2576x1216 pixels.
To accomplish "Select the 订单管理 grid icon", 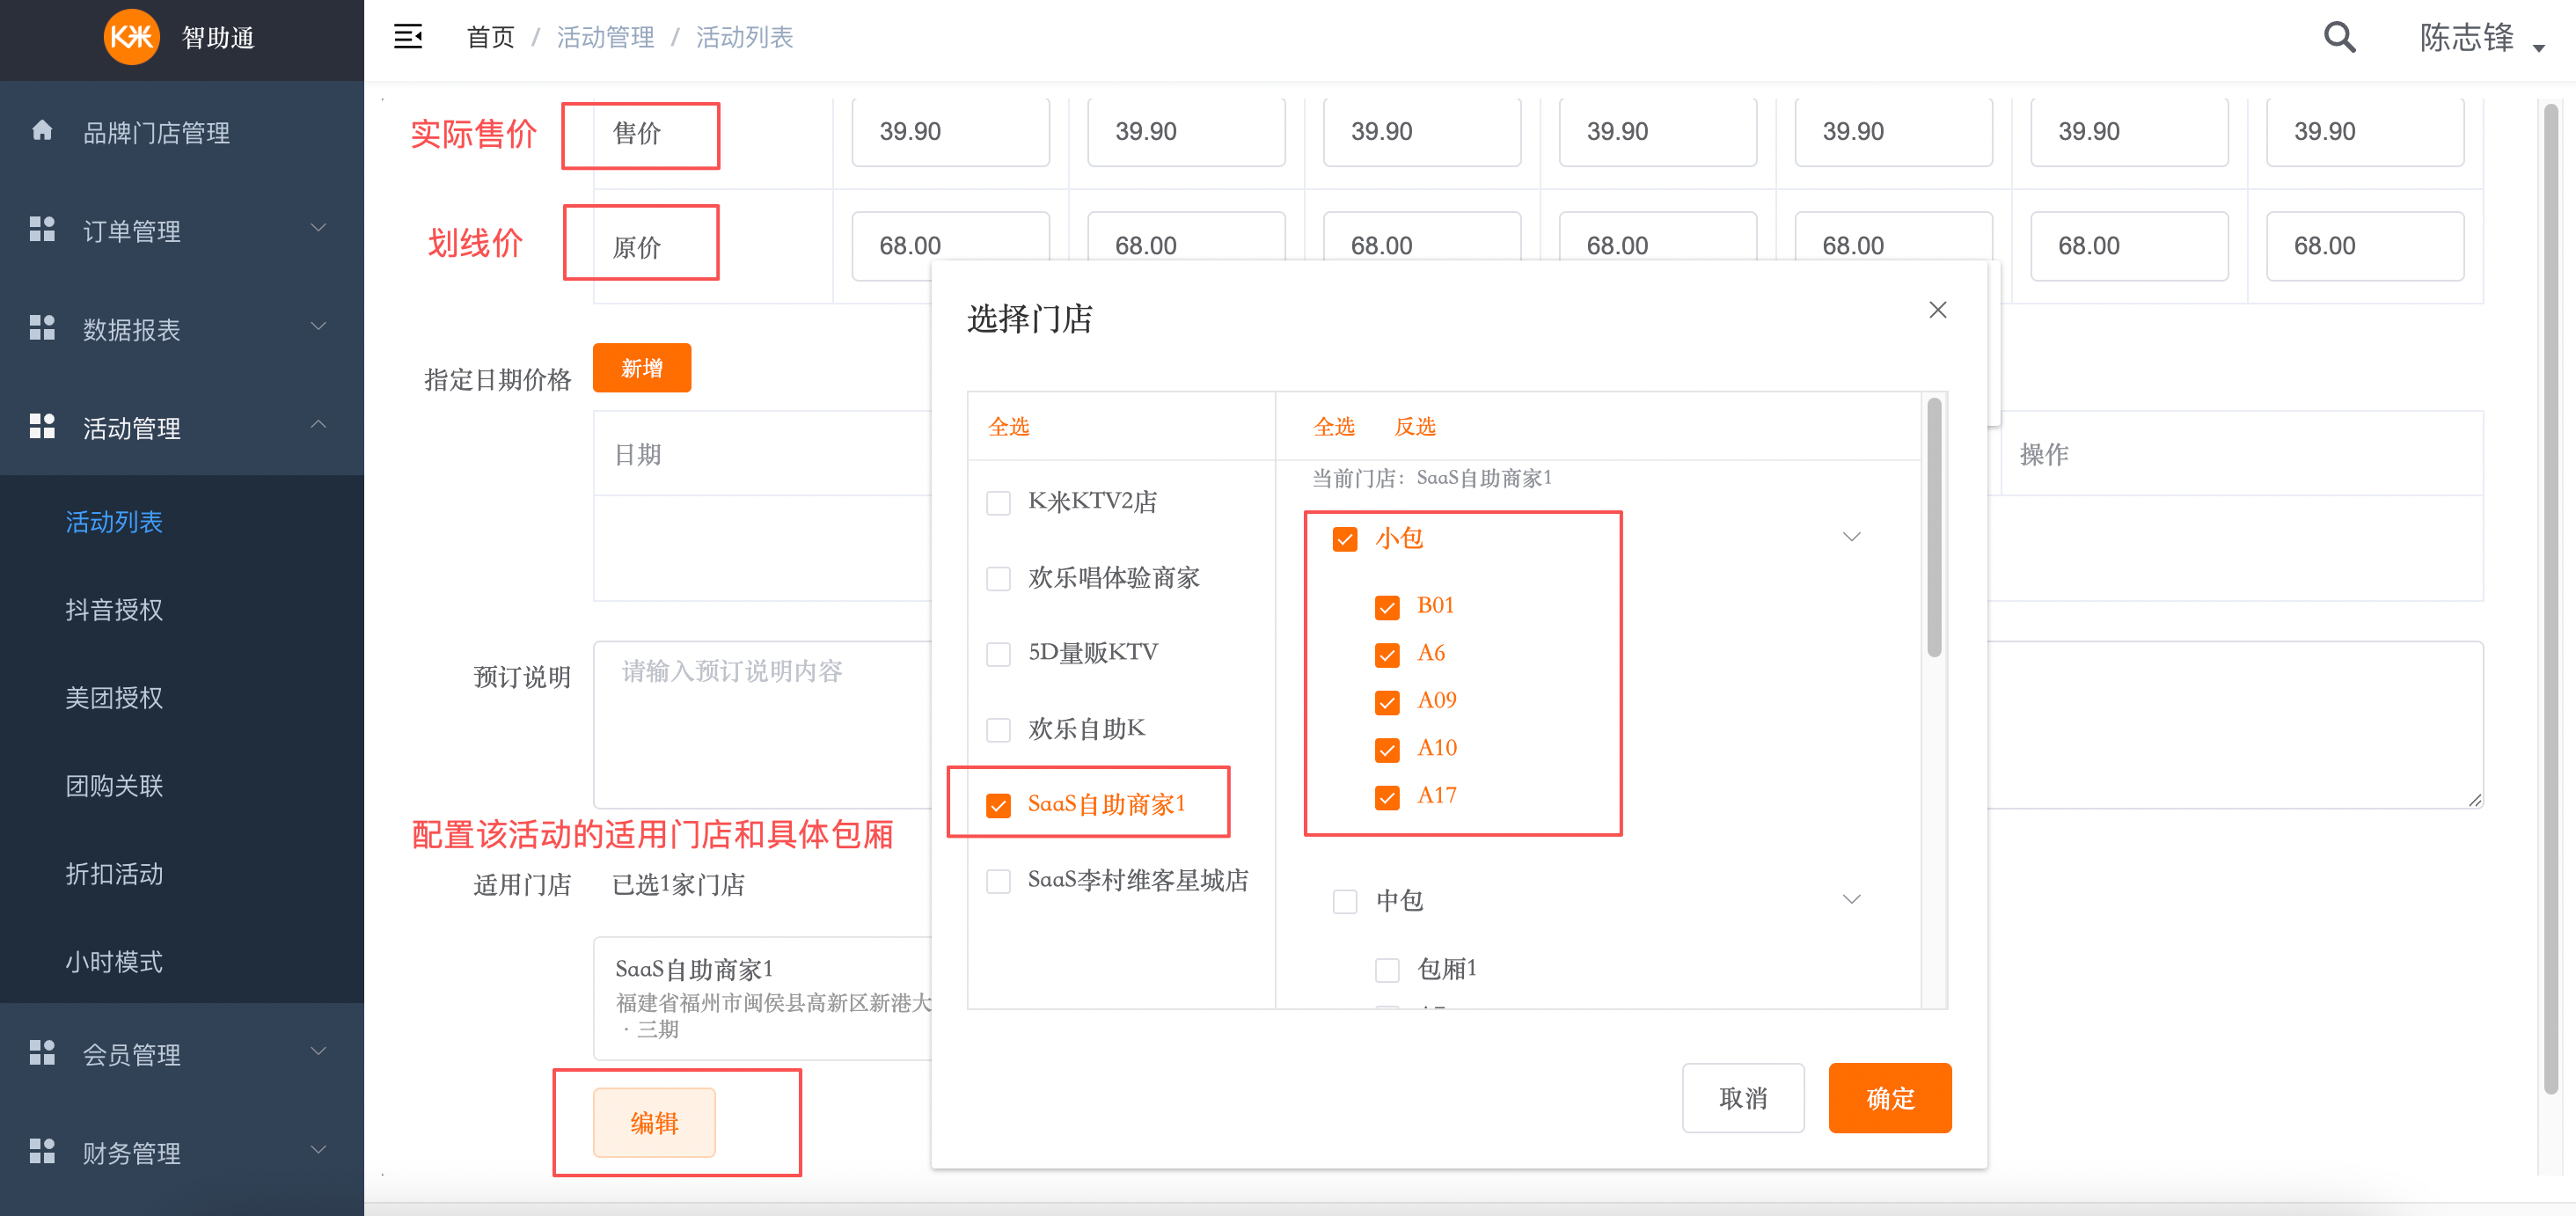I will tap(42, 229).
